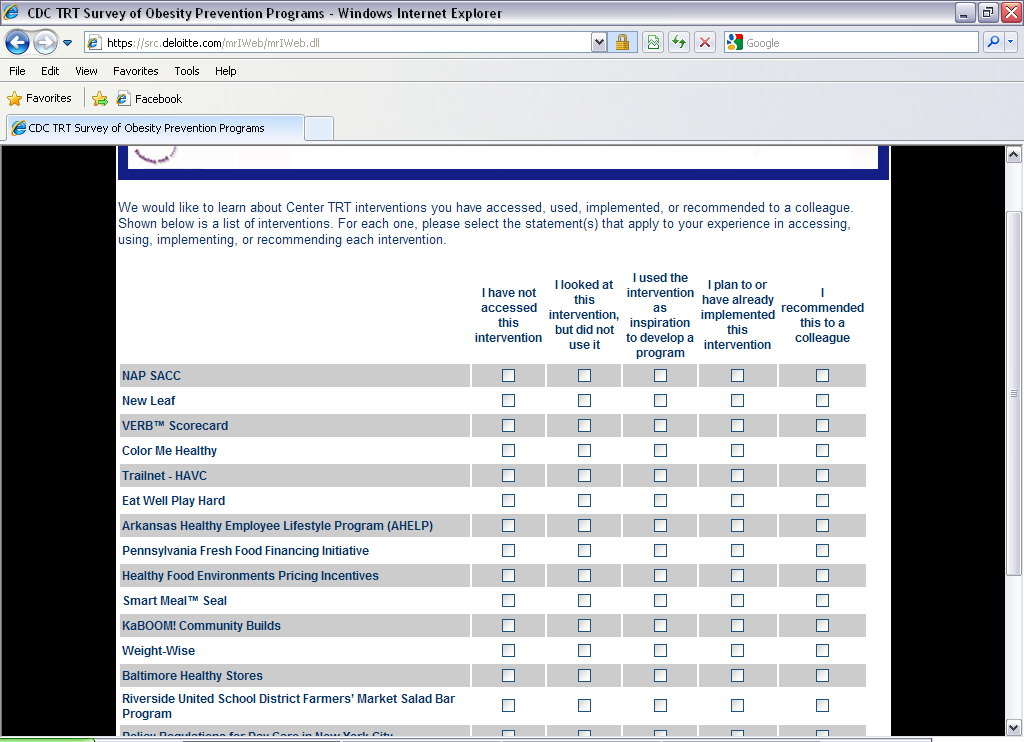
Task: Check 'I have not accessed' for NAP SACC
Action: pyautogui.click(x=508, y=376)
